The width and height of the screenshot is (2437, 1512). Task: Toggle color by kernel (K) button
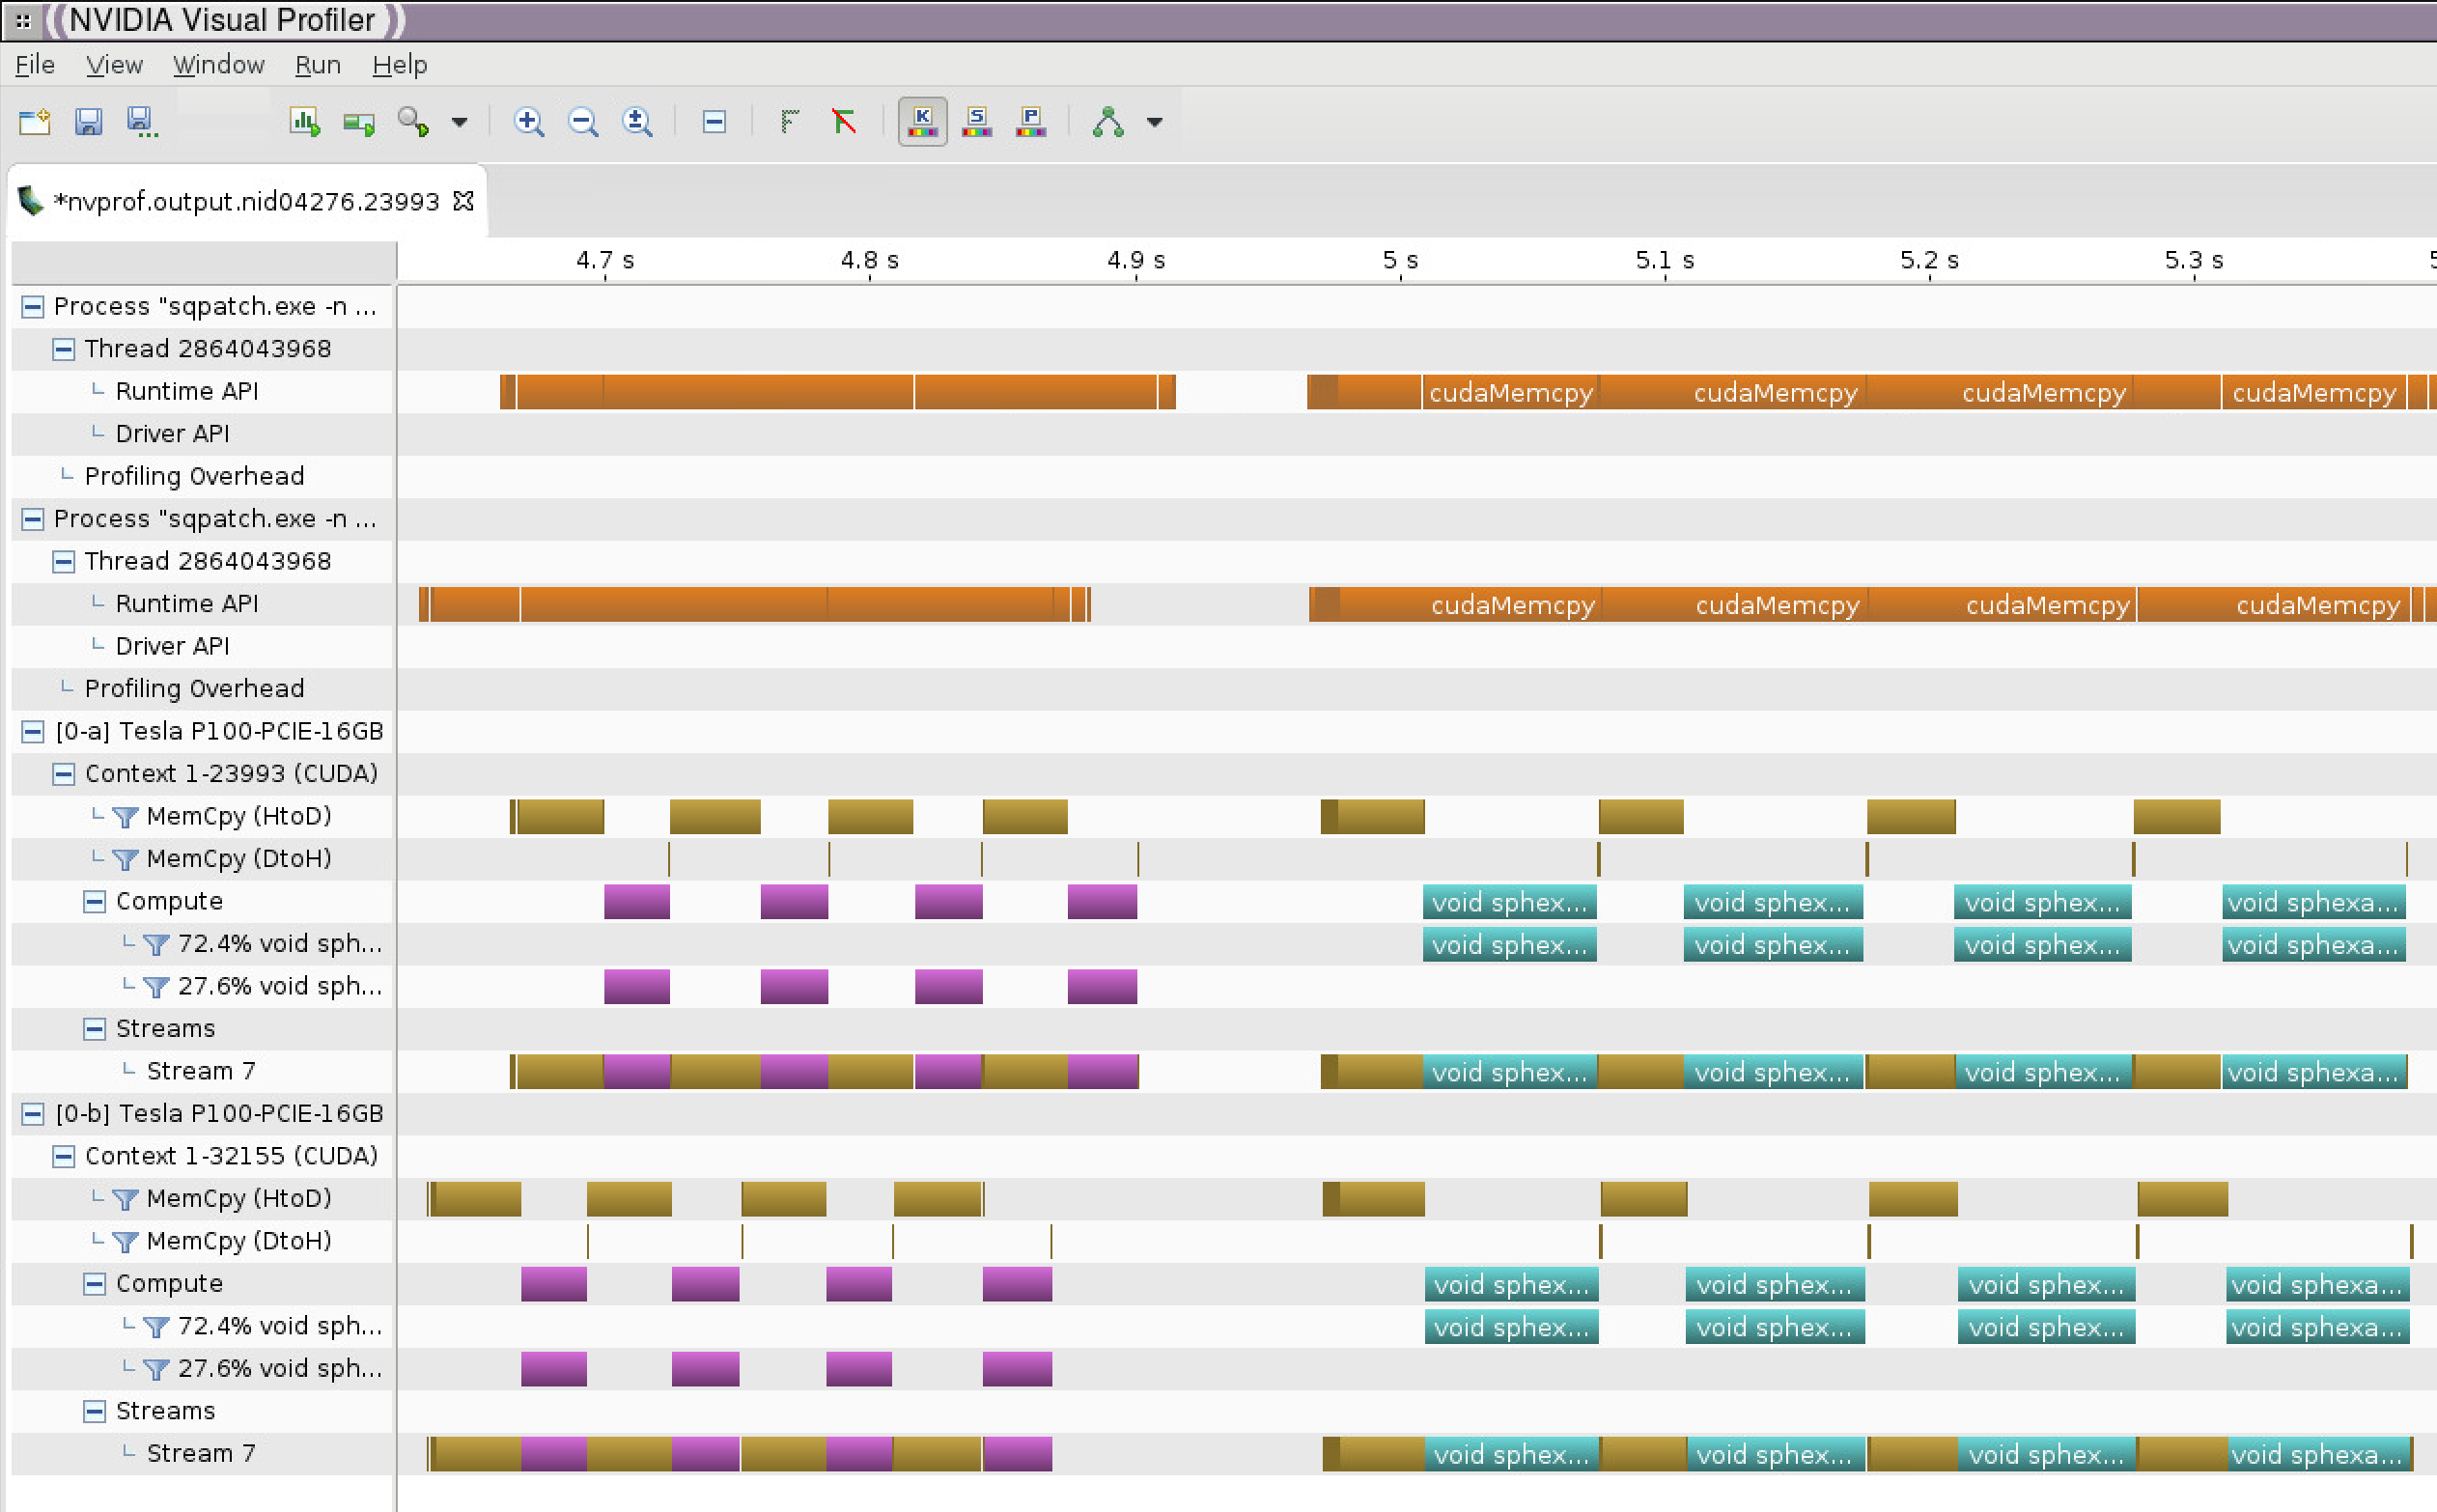[x=922, y=122]
